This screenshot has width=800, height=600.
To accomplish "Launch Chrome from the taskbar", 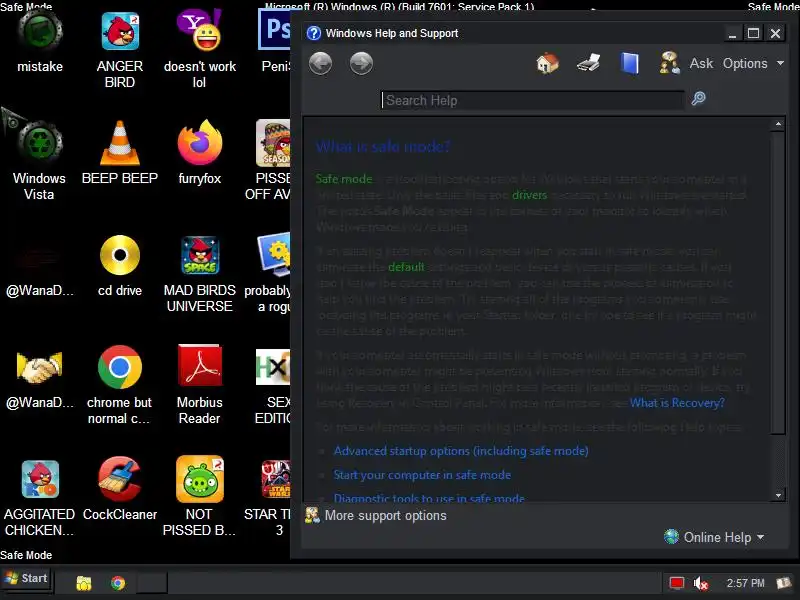I will [x=118, y=583].
